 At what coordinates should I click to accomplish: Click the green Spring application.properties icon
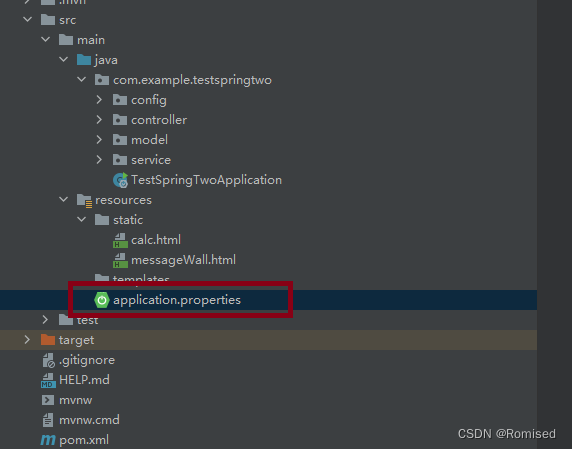click(x=102, y=300)
